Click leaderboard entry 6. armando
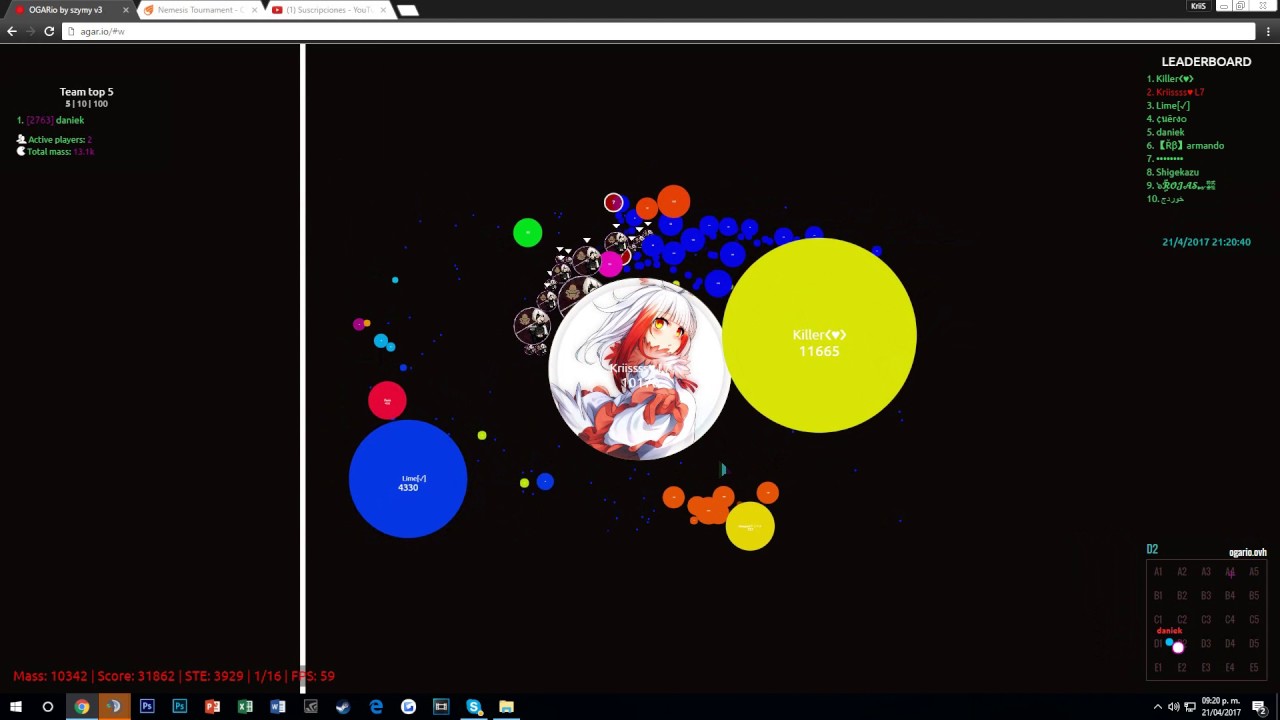 [x=1185, y=145]
